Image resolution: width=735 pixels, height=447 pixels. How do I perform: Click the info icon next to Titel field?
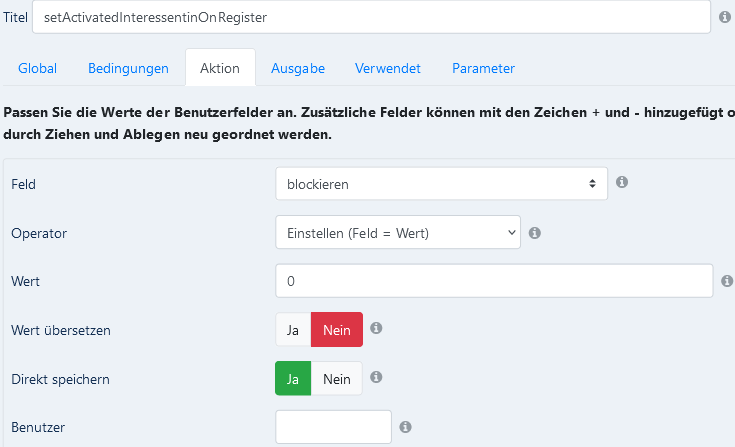click(725, 17)
